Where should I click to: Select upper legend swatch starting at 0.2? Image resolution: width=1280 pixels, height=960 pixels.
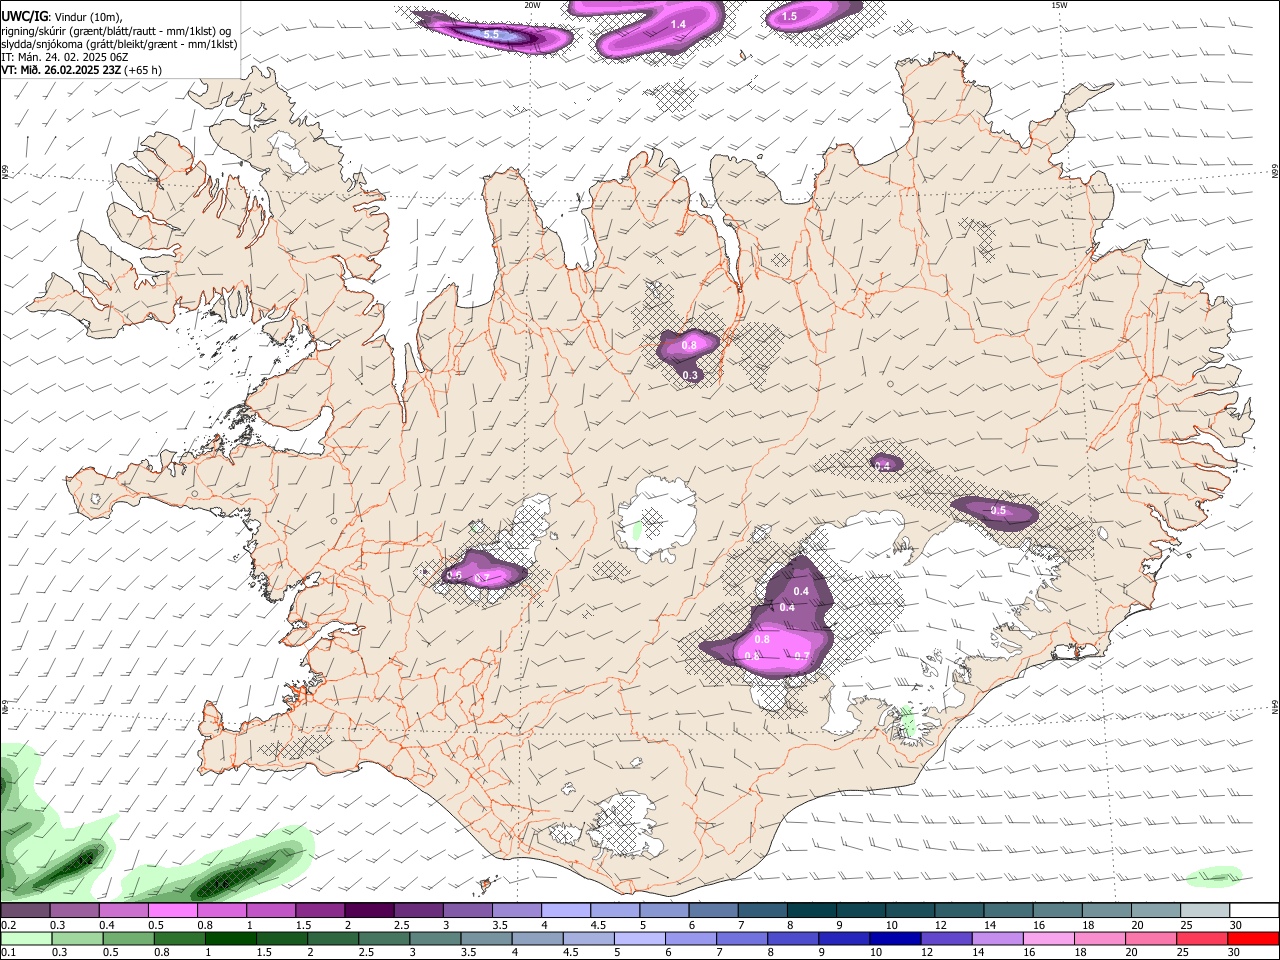[25, 911]
